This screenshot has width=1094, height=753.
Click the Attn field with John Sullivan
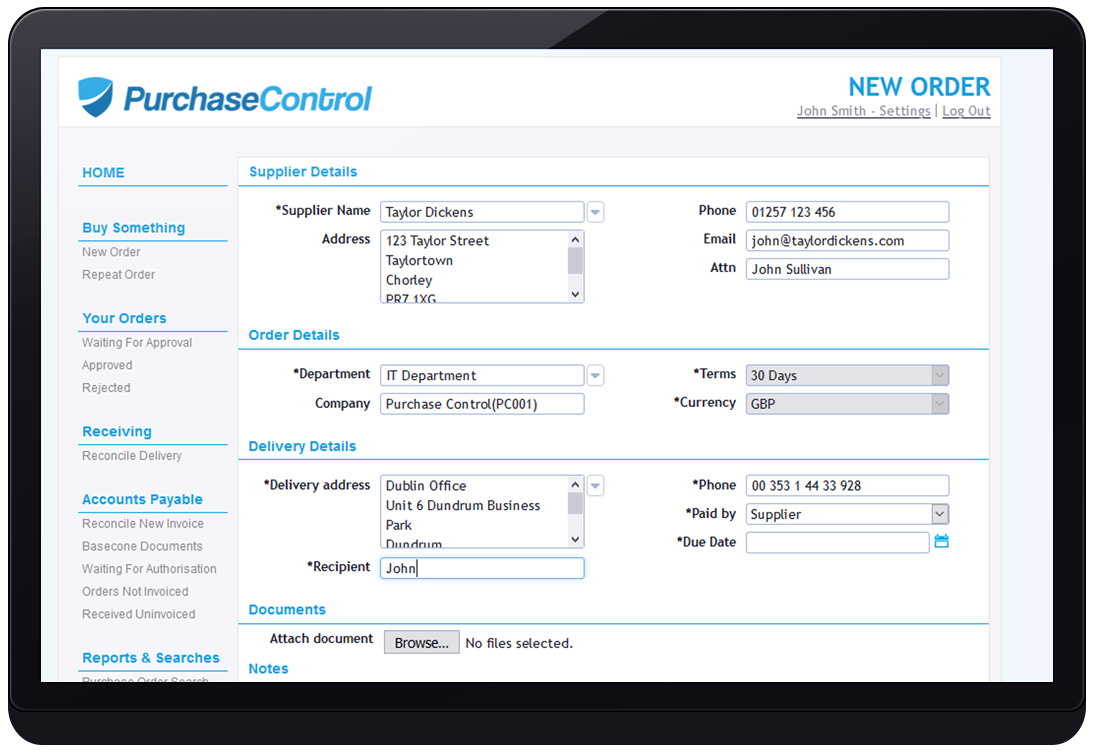click(x=848, y=269)
